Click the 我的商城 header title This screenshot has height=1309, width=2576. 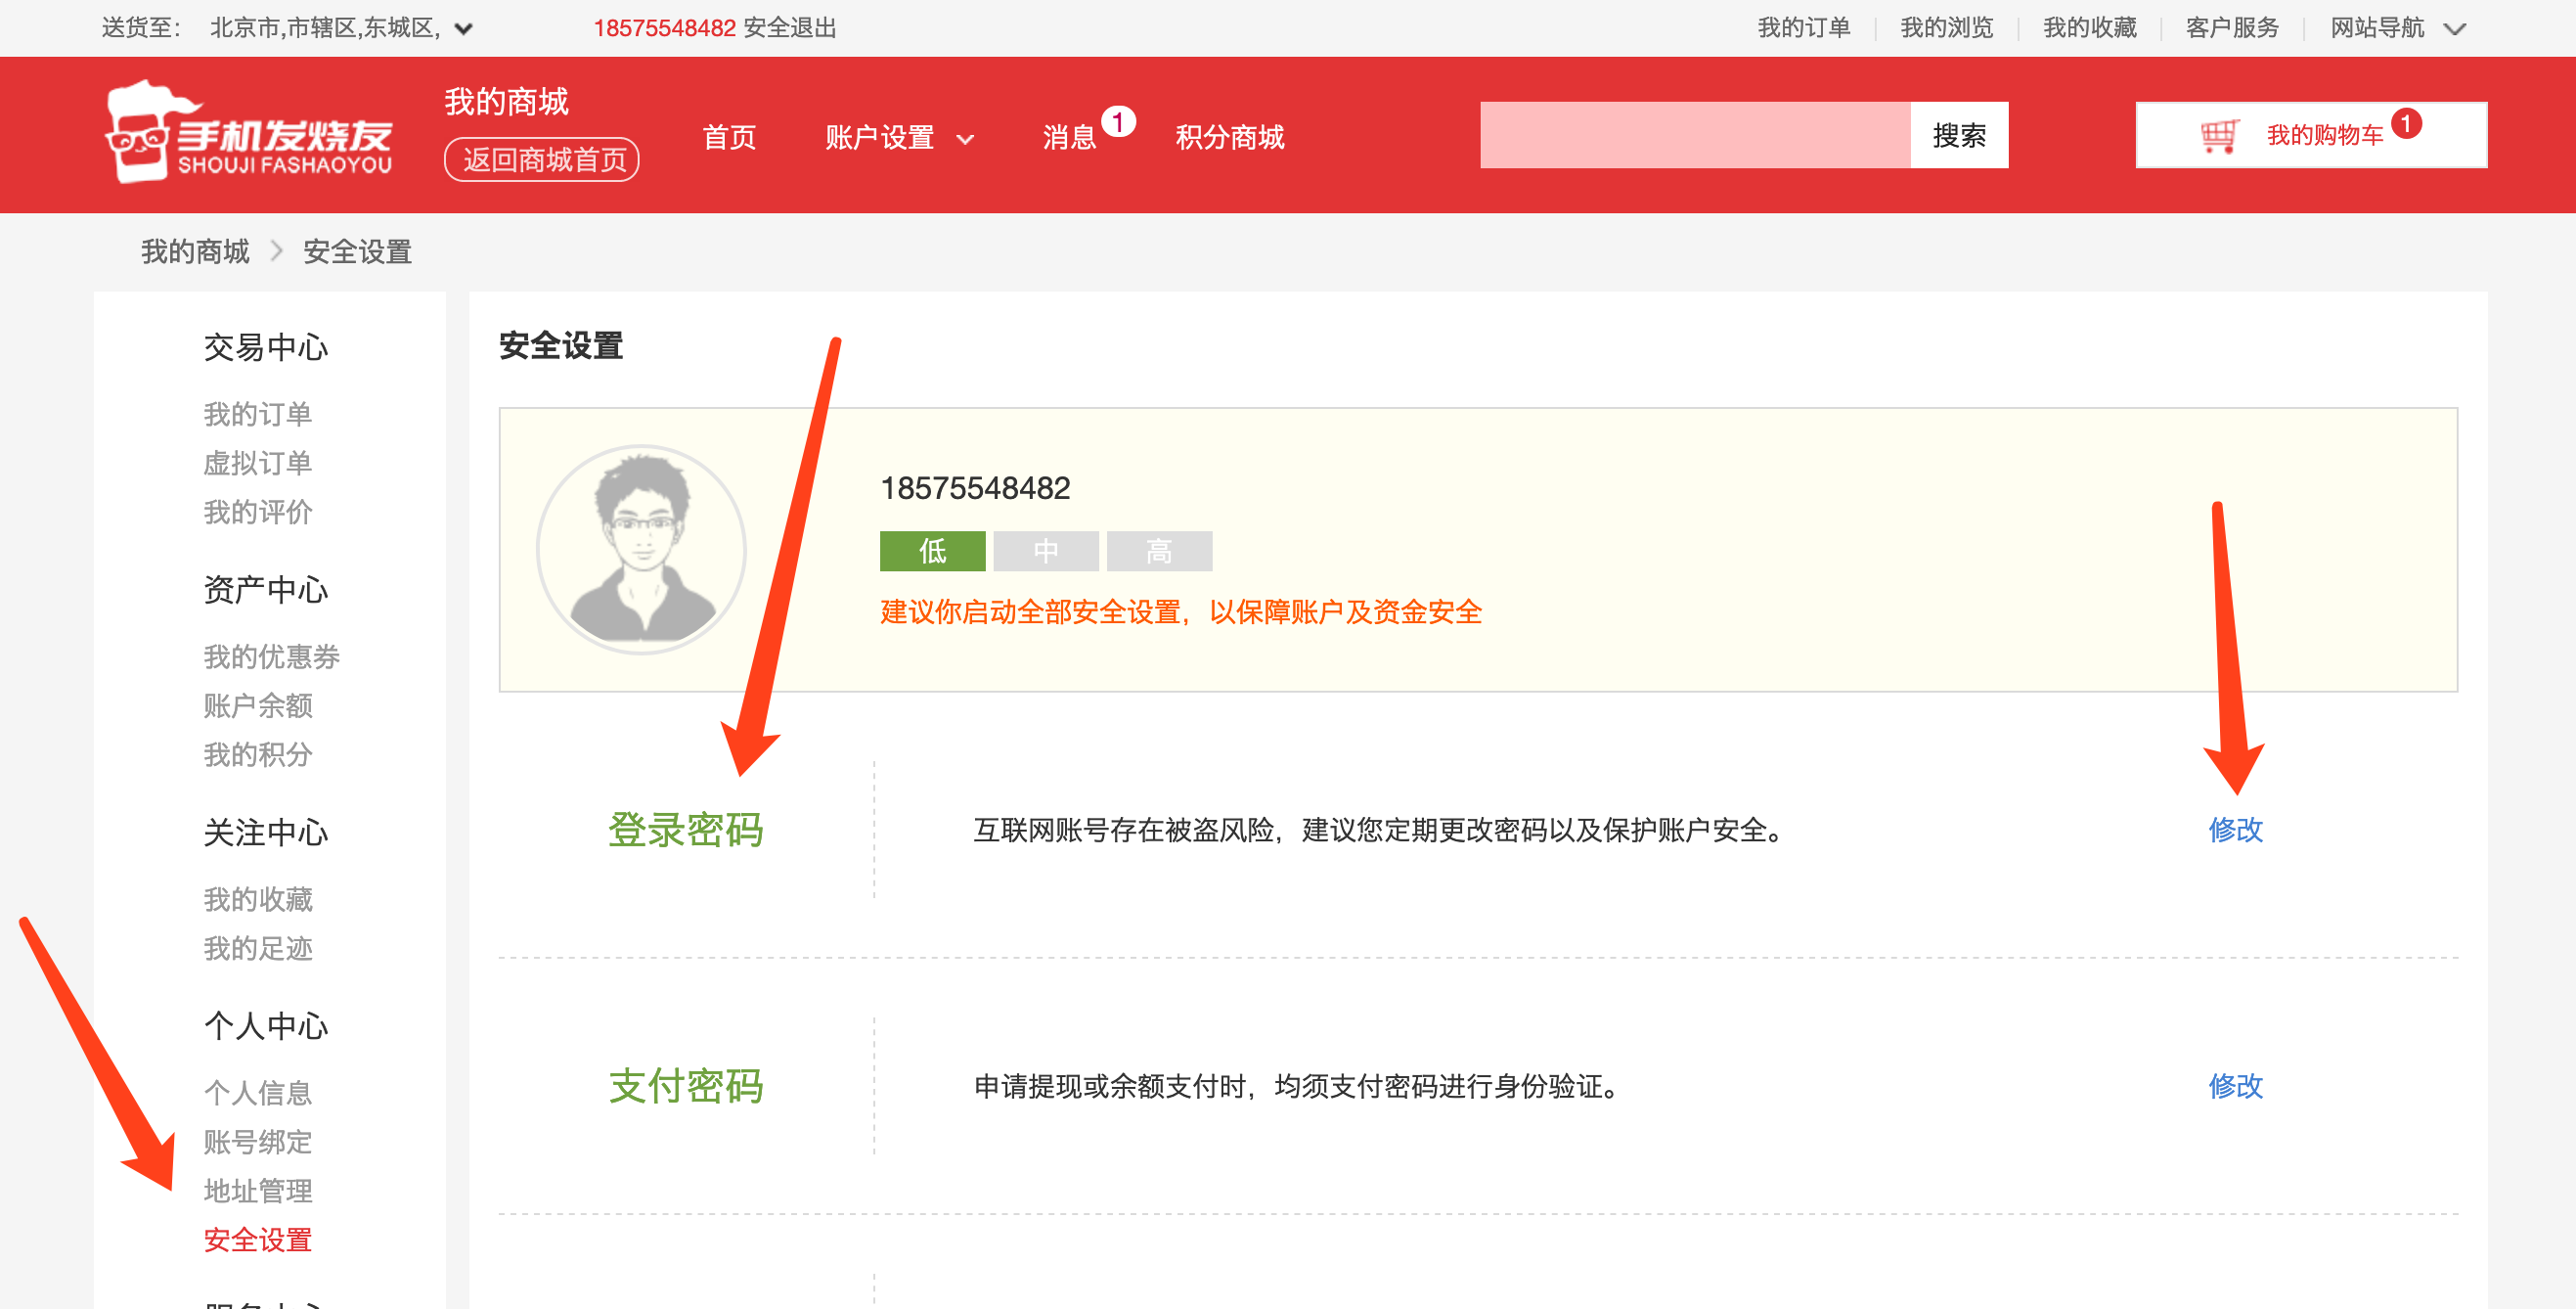pyautogui.click(x=506, y=101)
